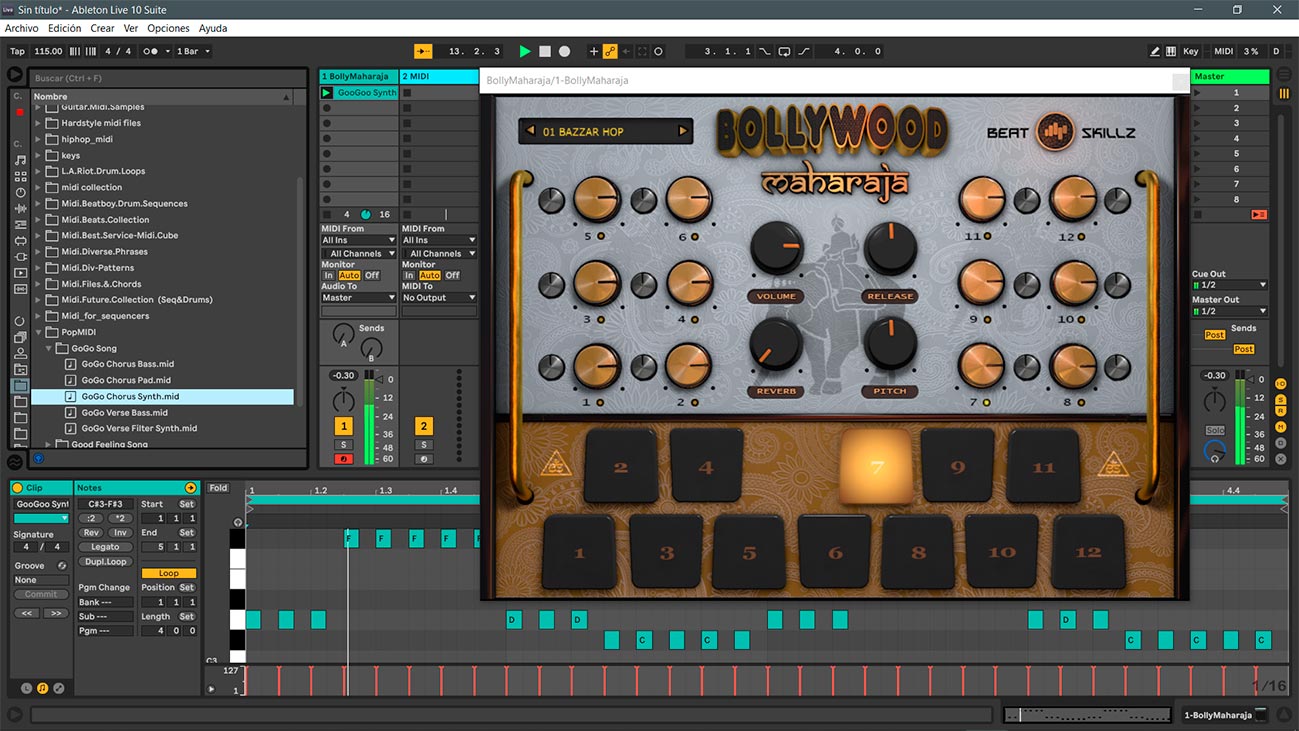Click the MIDI Arrangement Overdub plus icon

click(594, 51)
